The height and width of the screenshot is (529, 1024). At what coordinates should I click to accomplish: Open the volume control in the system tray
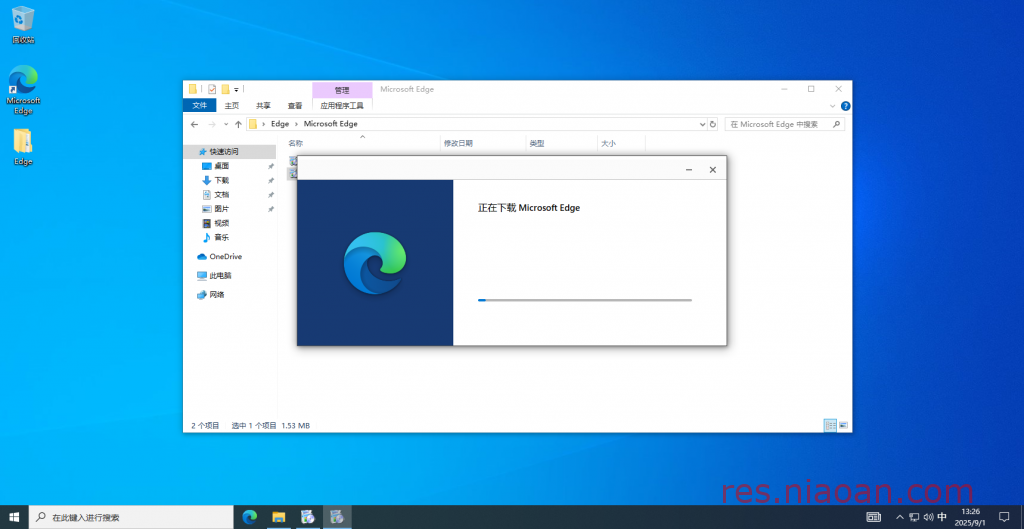(x=928, y=517)
